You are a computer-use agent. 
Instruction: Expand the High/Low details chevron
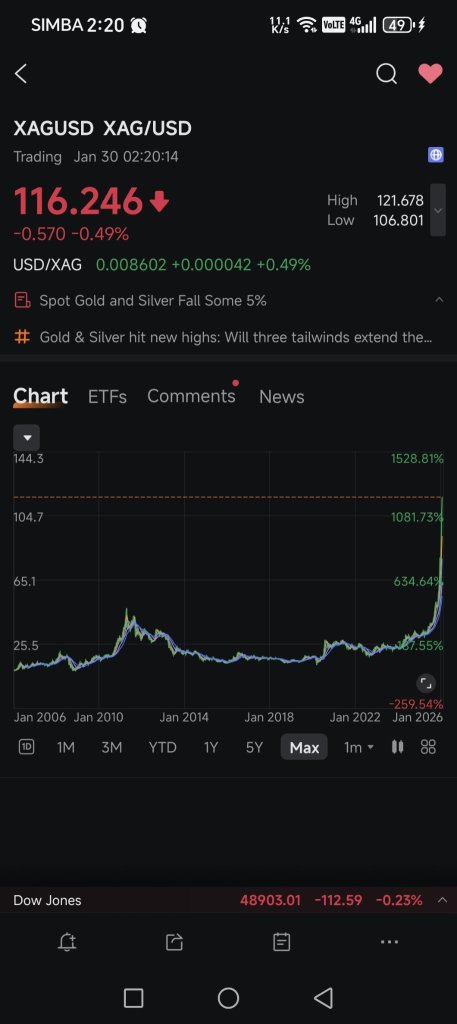438,210
